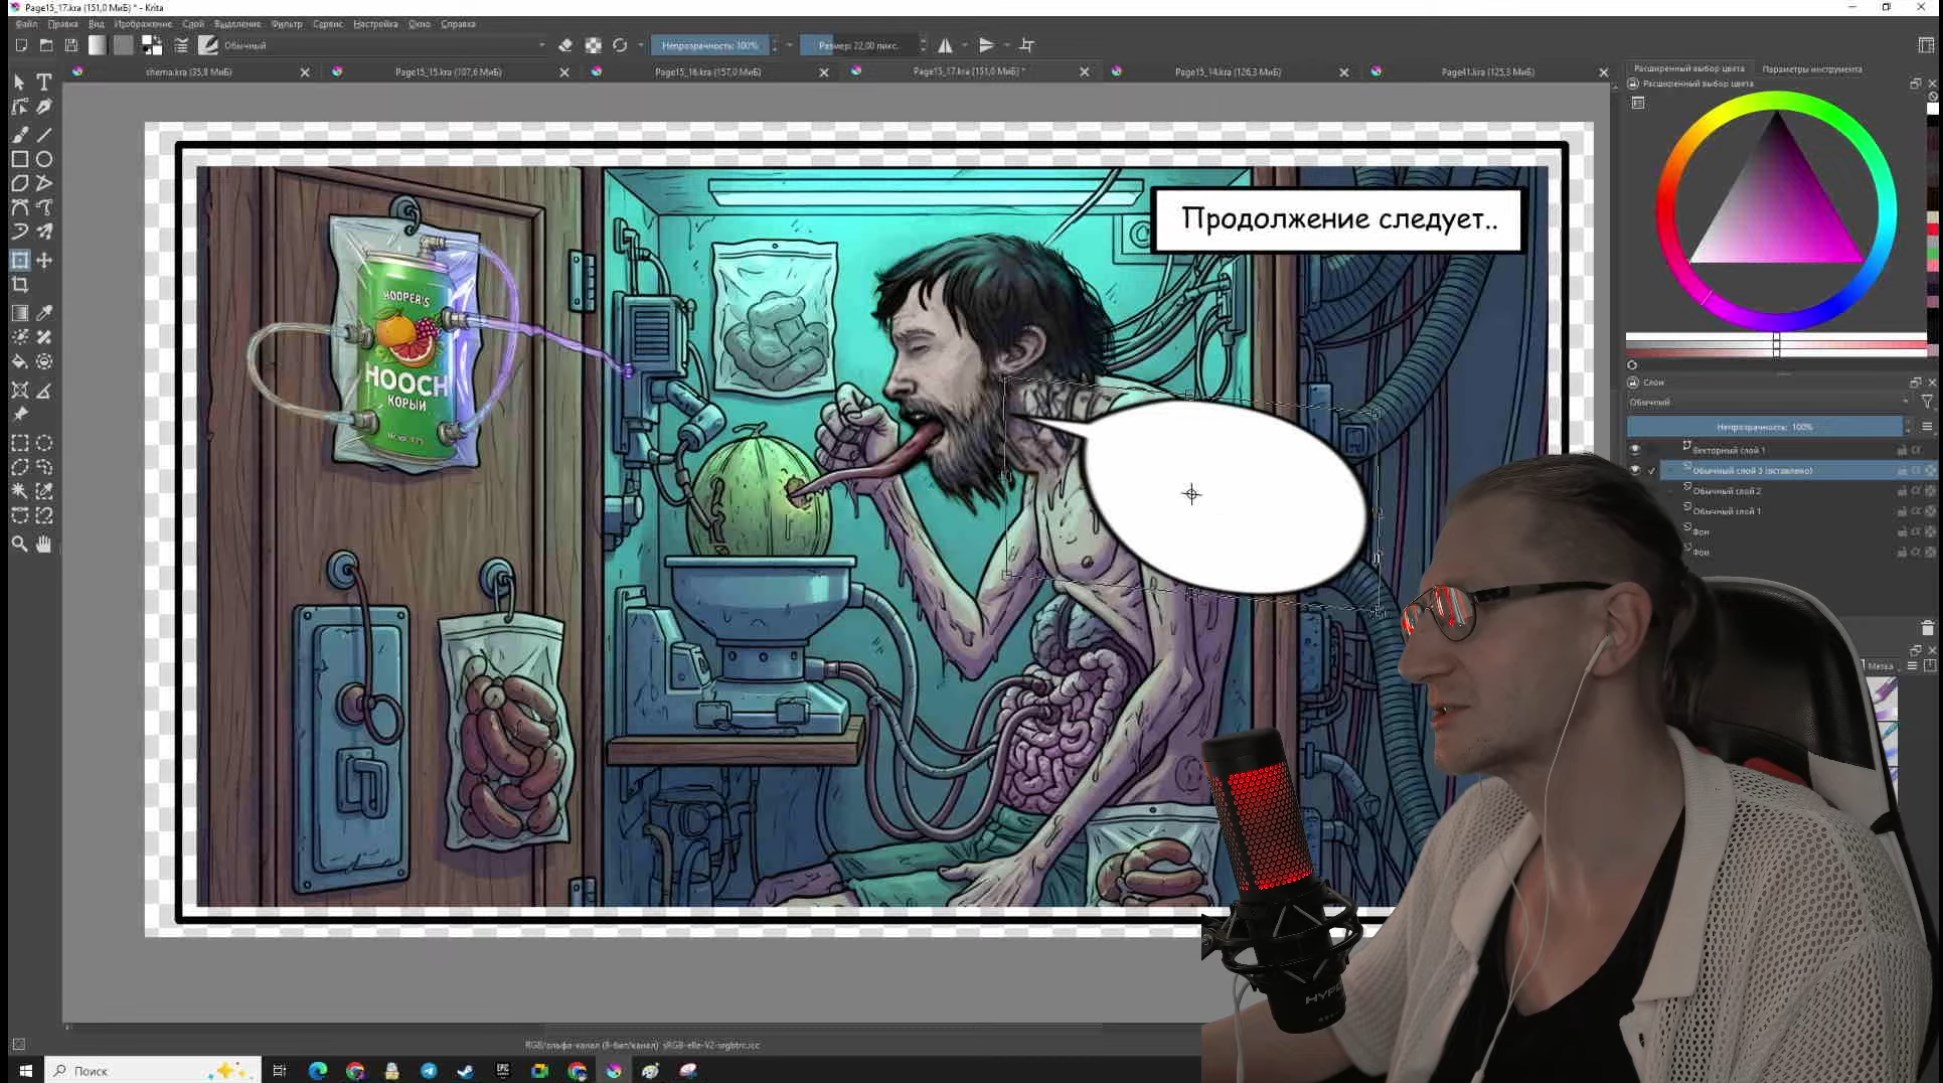1943x1083 pixels.
Task: Select the ellipse shape tool
Action: (x=44, y=159)
